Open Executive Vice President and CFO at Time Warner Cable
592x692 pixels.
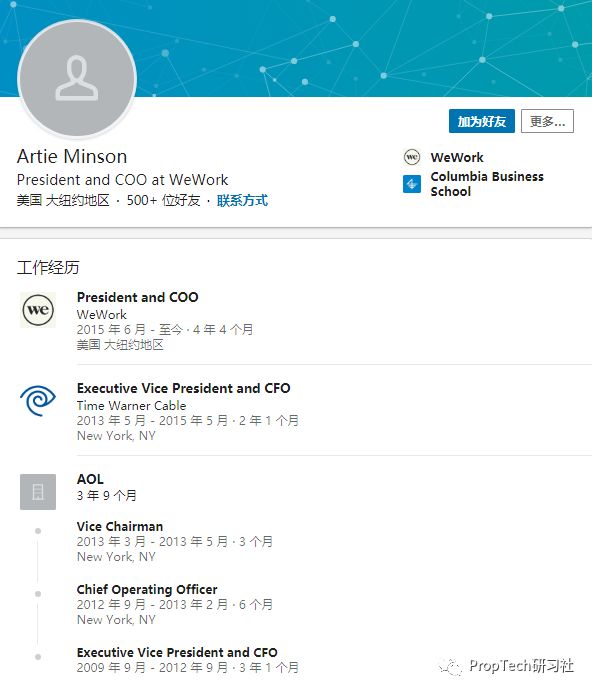pos(183,388)
